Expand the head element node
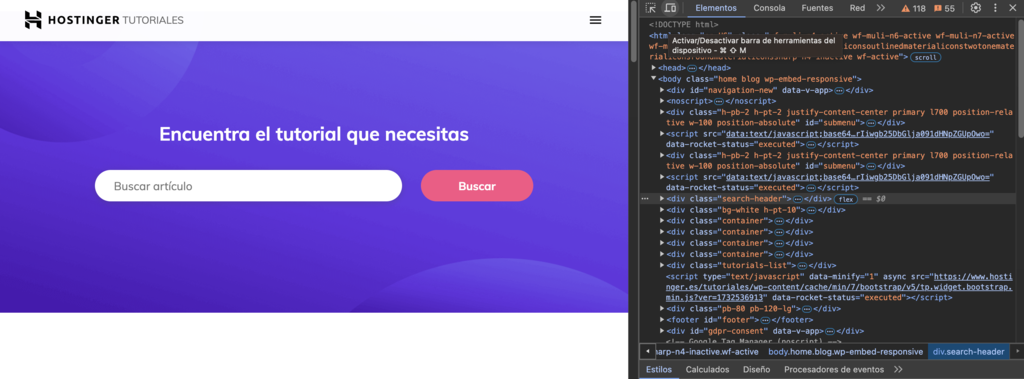1024x379 pixels. tap(654, 68)
